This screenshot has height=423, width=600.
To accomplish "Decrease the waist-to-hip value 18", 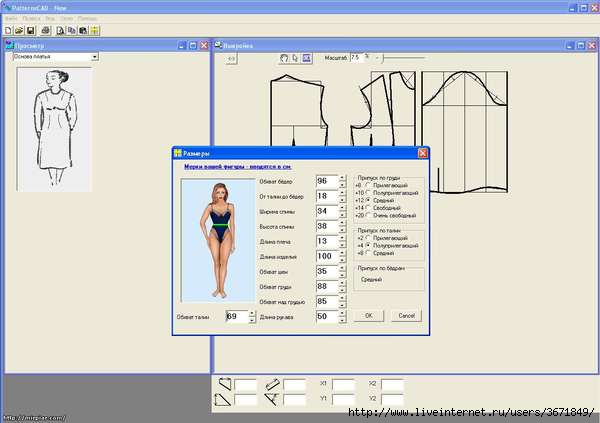I will (x=342, y=200).
